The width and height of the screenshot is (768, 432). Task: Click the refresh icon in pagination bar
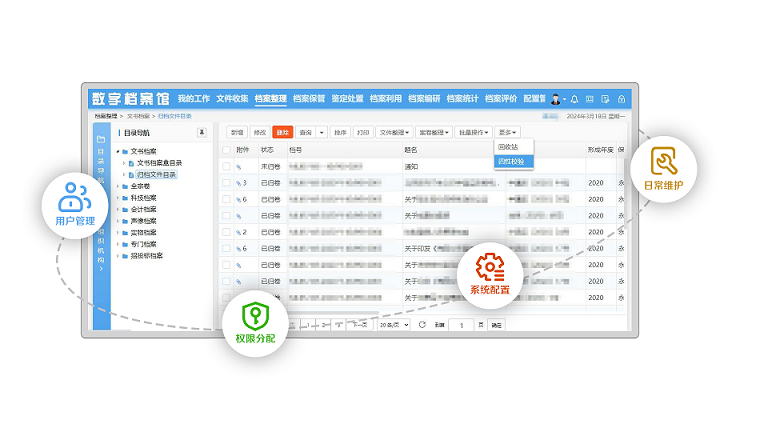pyautogui.click(x=422, y=325)
